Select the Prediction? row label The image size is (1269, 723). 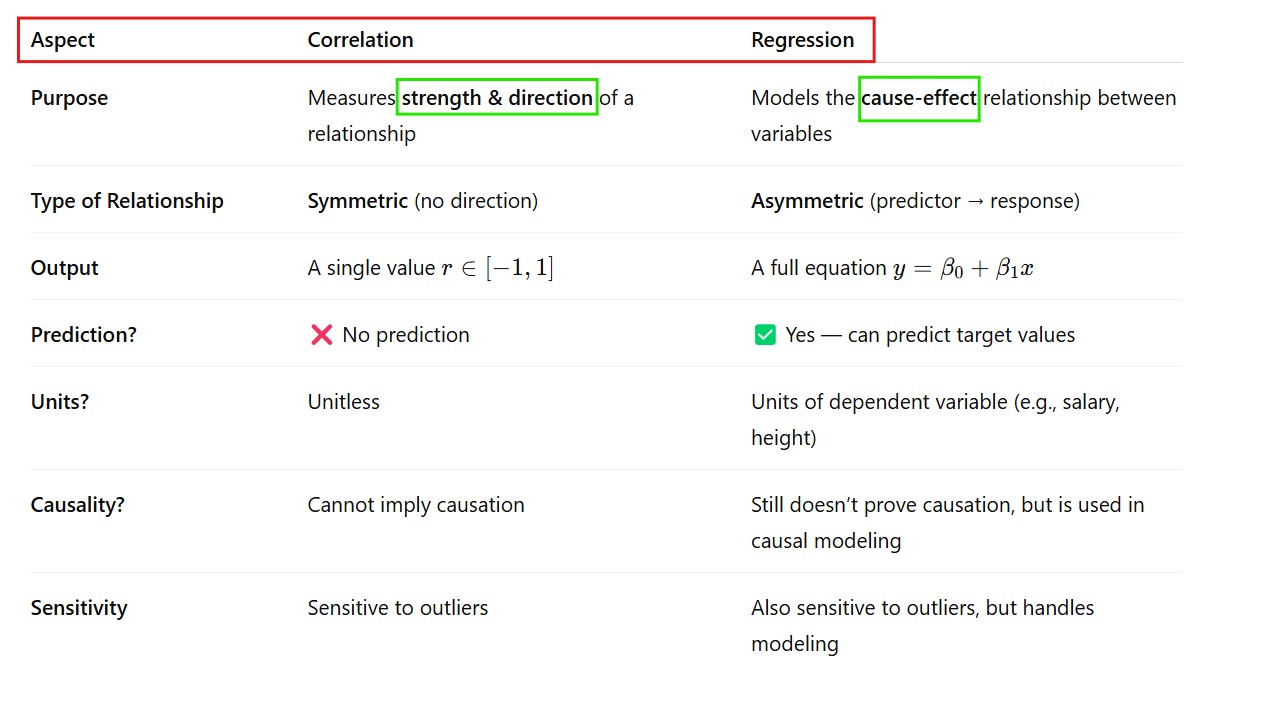[83, 335]
